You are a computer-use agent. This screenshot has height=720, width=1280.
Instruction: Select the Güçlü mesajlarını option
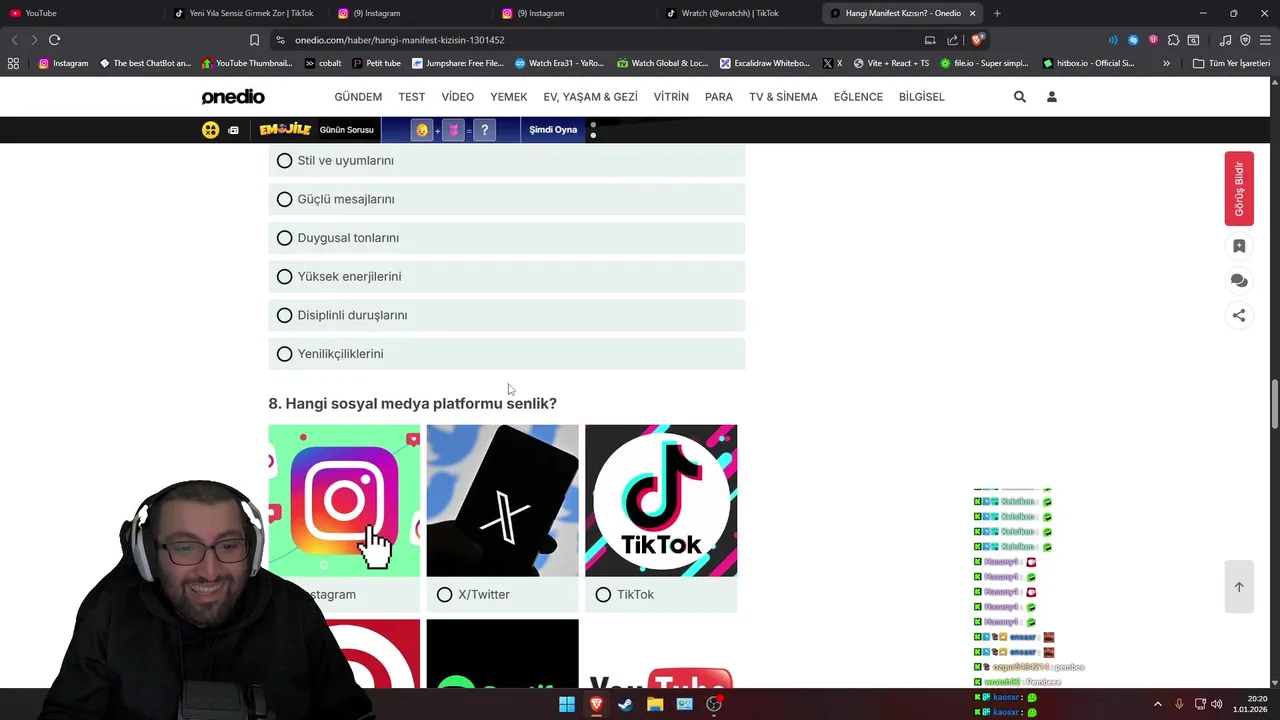[507, 199]
